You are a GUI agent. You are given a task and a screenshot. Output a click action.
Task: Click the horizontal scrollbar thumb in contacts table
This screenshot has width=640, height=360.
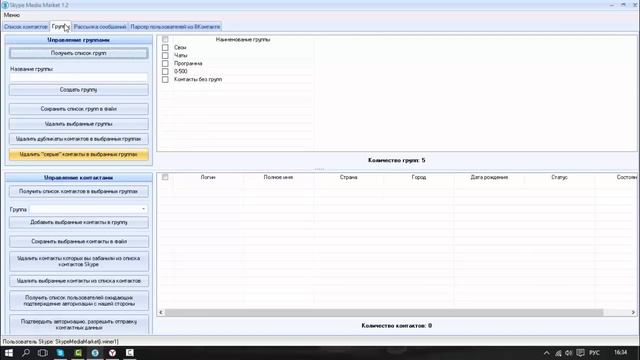pos(384,312)
